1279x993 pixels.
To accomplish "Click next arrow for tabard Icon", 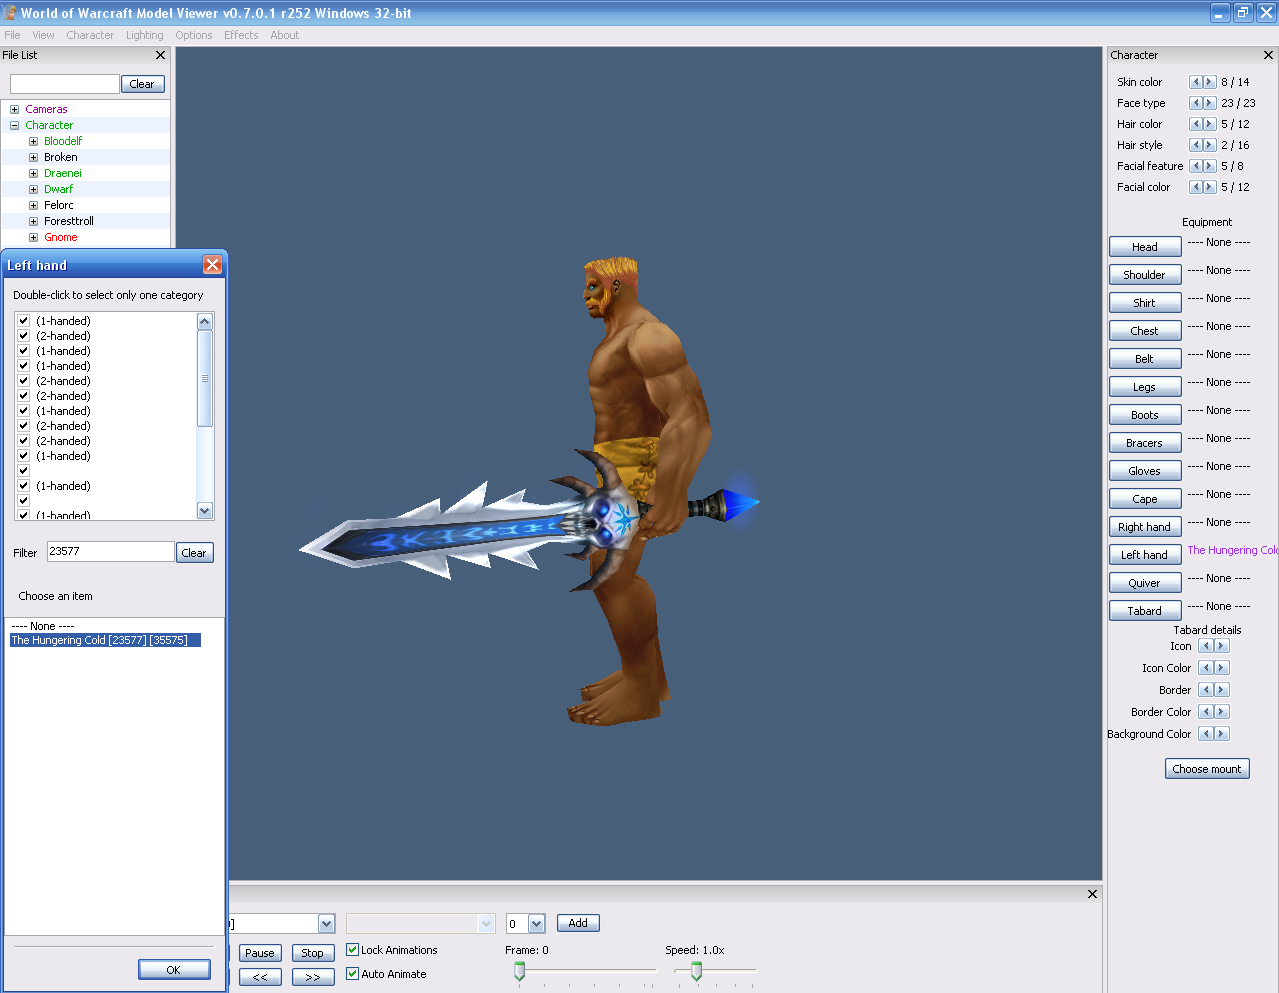I will [1221, 646].
